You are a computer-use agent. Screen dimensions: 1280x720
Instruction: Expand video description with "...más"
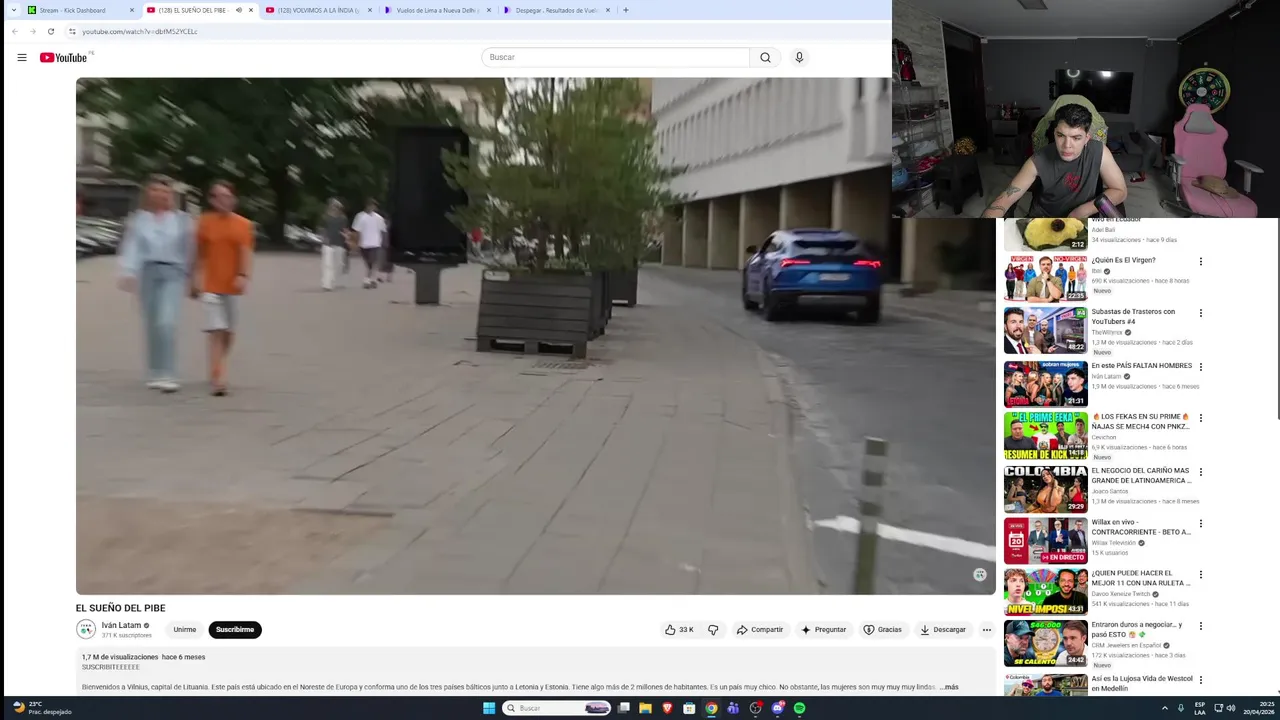(948, 687)
